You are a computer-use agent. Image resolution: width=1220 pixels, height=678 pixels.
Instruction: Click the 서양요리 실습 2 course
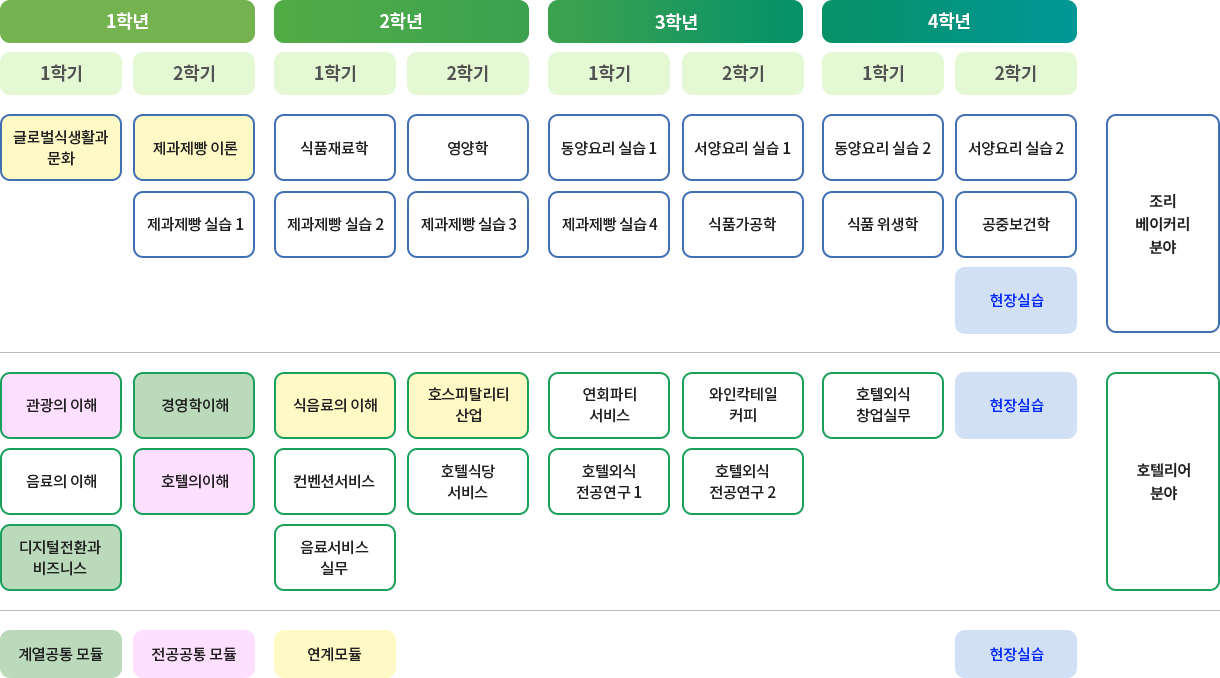[x=1016, y=147]
